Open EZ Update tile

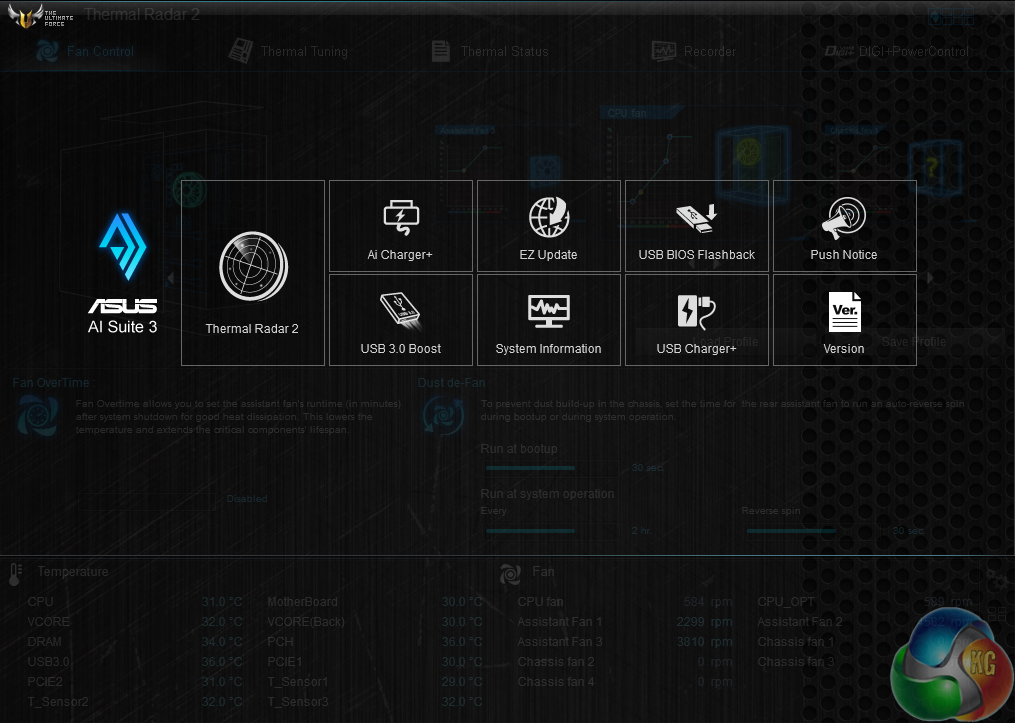548,226
